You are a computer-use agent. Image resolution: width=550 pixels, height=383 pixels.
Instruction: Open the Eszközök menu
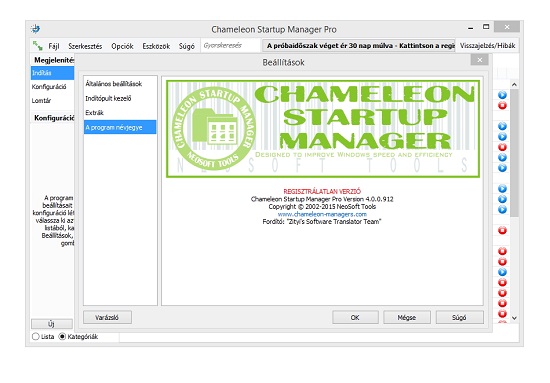coord(156,46)
